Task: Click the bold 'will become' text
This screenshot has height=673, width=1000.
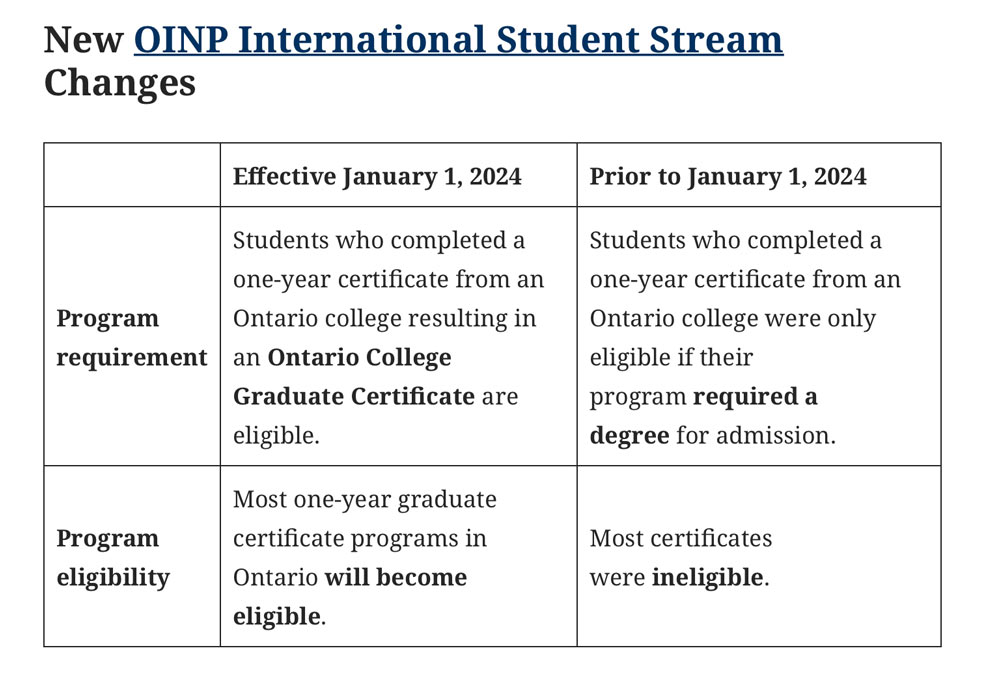Action: tap(395, 577)
